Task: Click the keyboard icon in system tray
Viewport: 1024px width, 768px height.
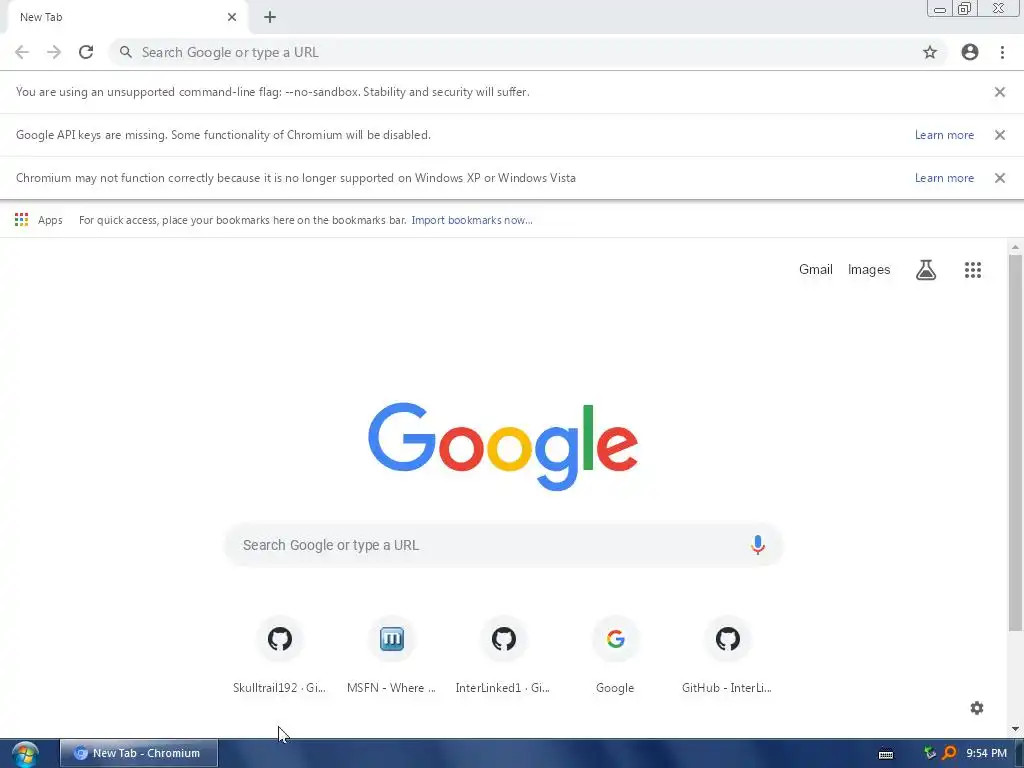Action: point(886,754)
